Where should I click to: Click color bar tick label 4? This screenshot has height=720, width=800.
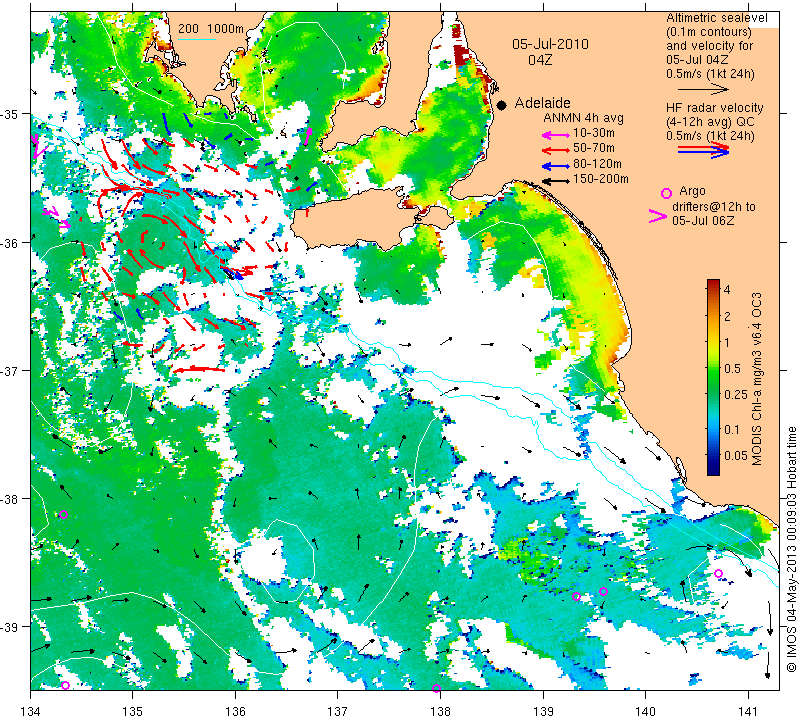(x=727, y=290)
